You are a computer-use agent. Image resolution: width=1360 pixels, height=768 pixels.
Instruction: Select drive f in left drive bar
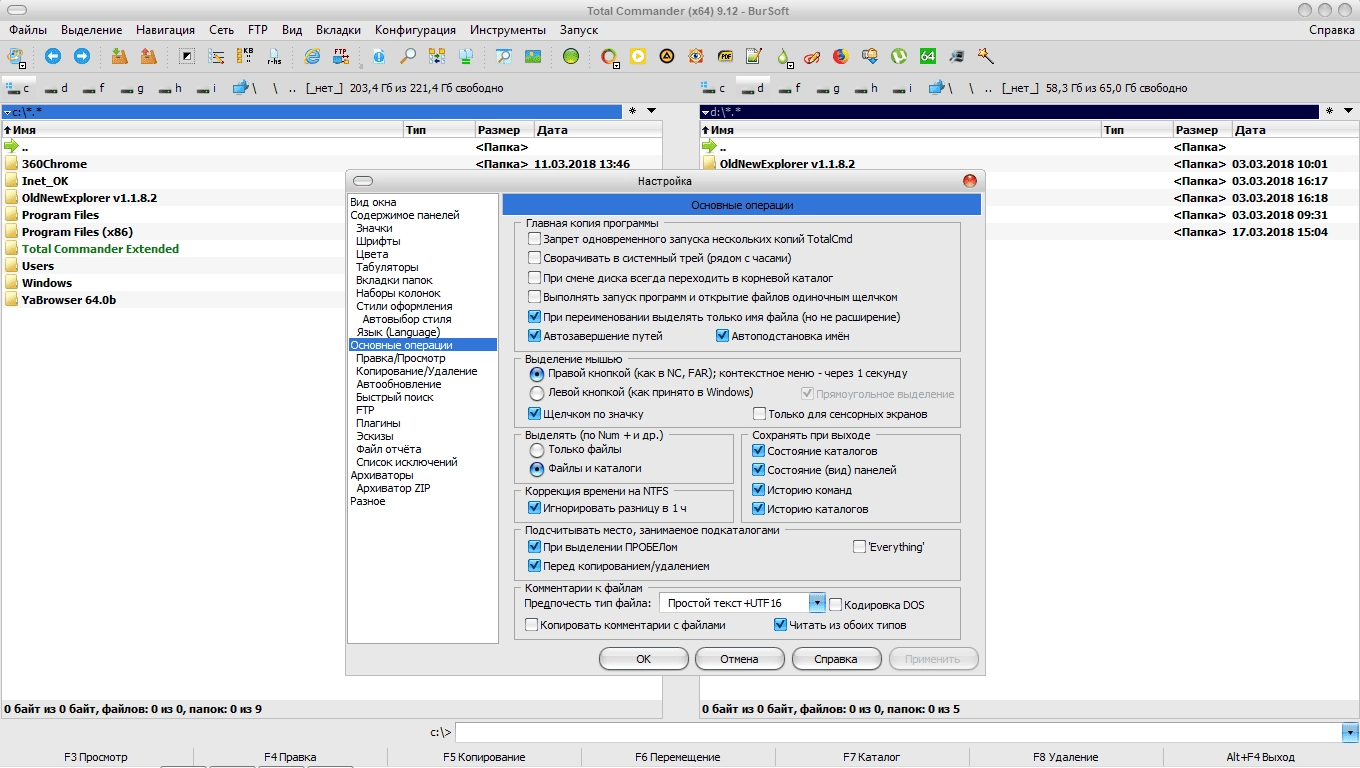tap(95, 88)
